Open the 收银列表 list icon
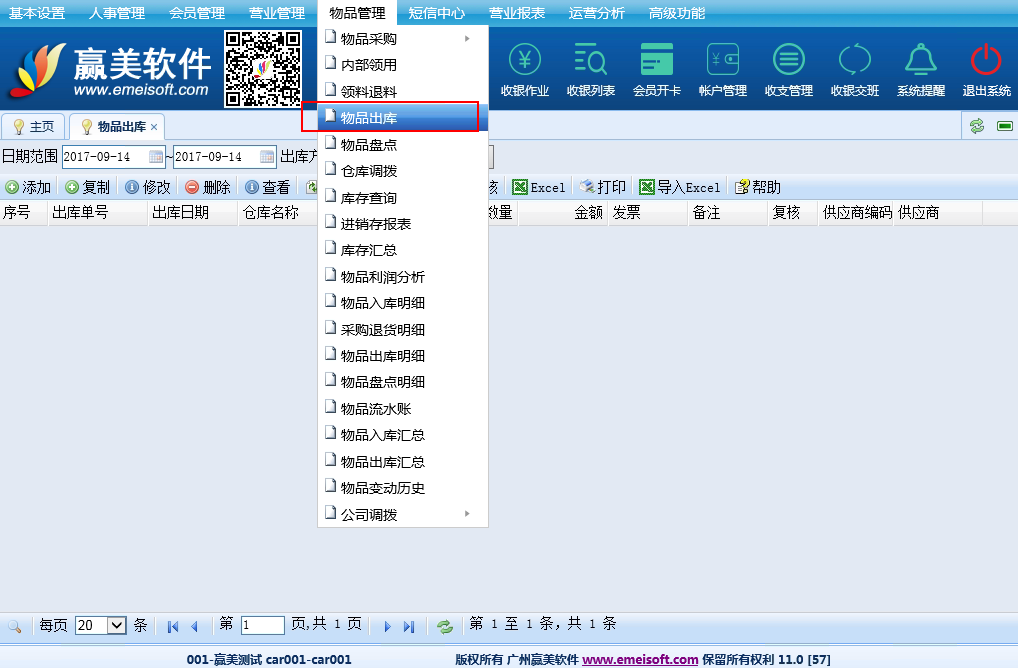 pyautogui.click(x=590, y=62)
